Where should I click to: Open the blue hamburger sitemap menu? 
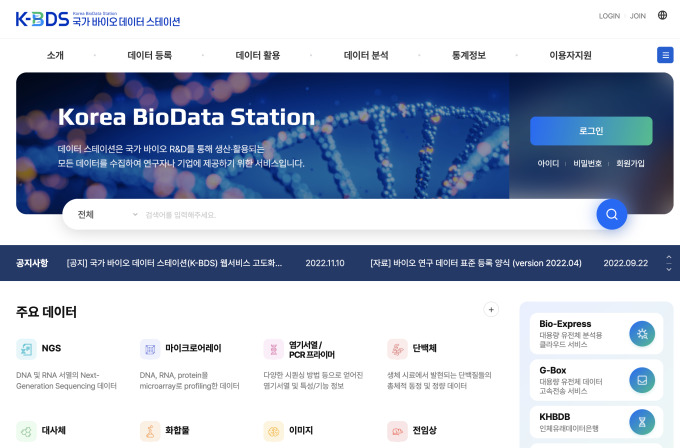pyautogui.click(x=665, y=55)
